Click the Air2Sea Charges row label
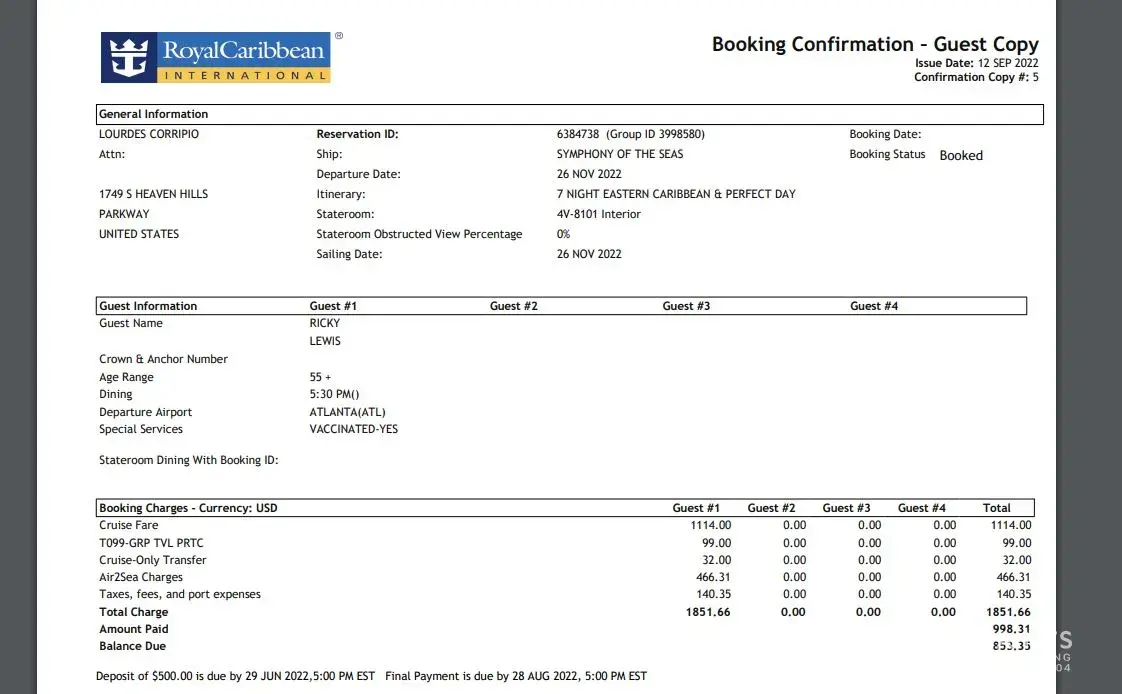This screenshot has height=694, width=1122. pyautogui.click(x=141, y=577)
